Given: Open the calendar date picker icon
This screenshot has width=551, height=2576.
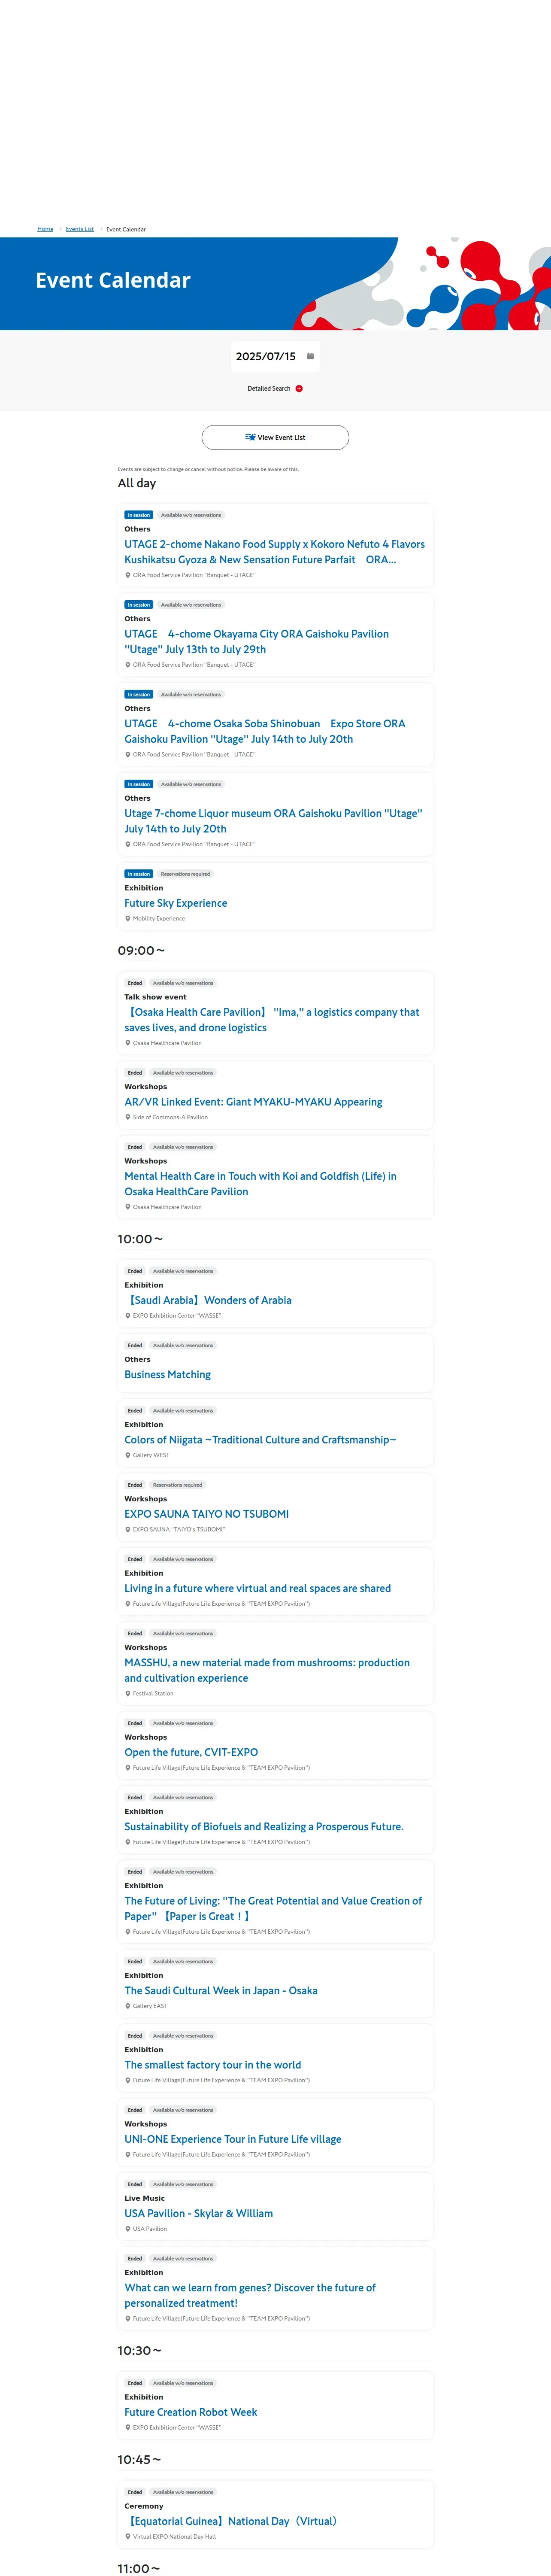Looking at the screenshot, I should pos(310,356).
